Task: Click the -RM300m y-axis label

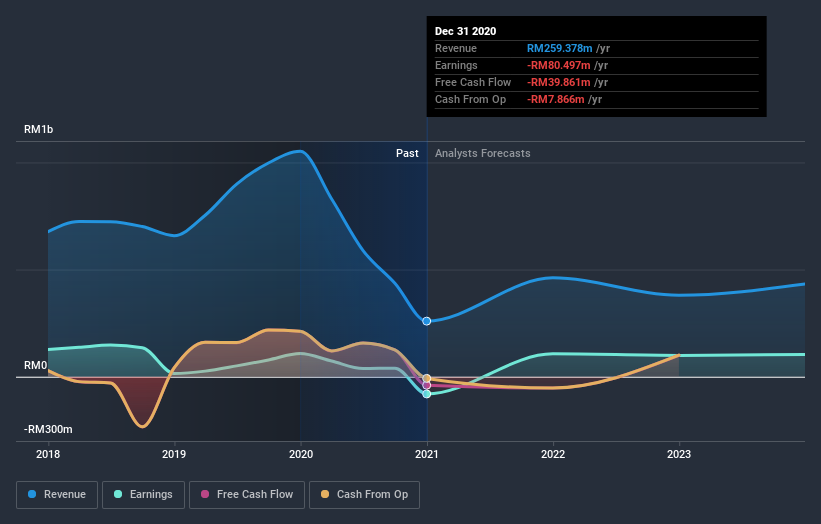Action: point(48,429)
